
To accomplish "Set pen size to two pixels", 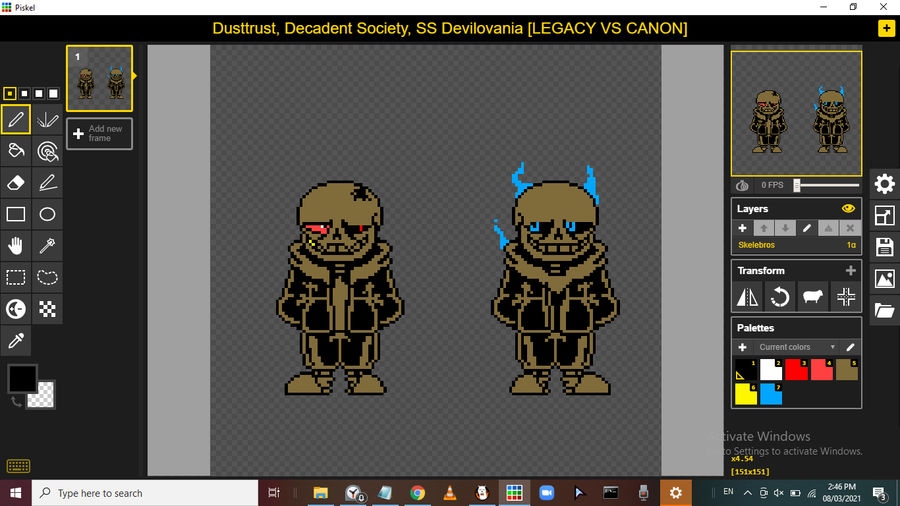I will (x=24, y=93).
